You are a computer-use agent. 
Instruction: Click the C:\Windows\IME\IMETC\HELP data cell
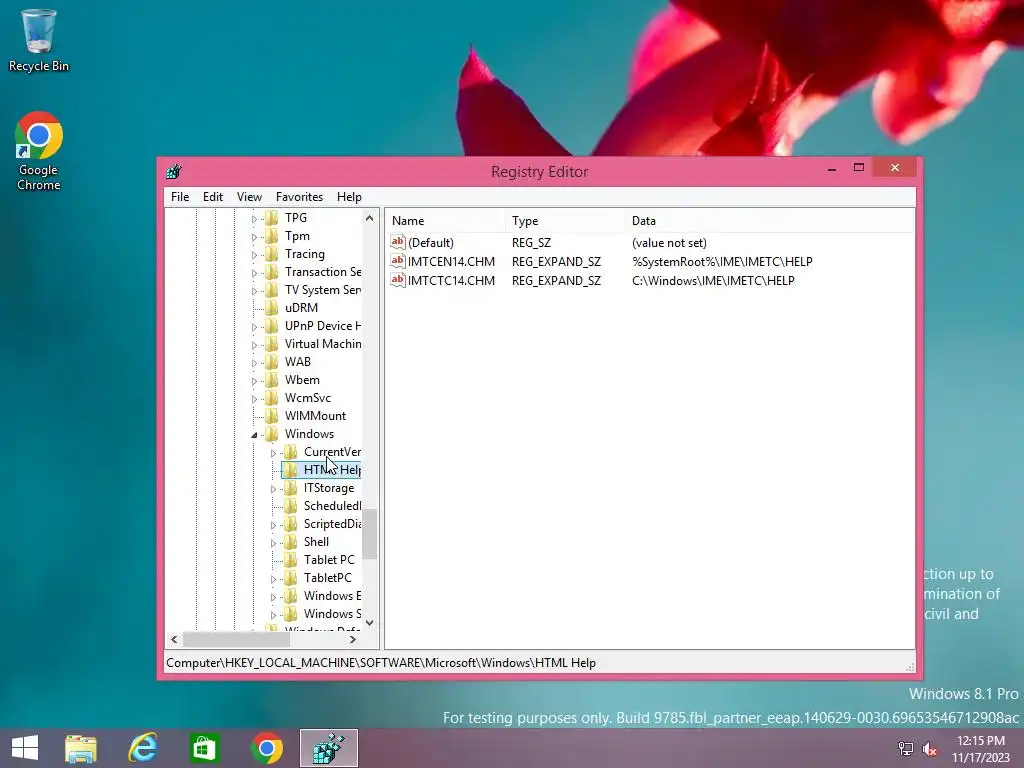(x=713, y=280)
